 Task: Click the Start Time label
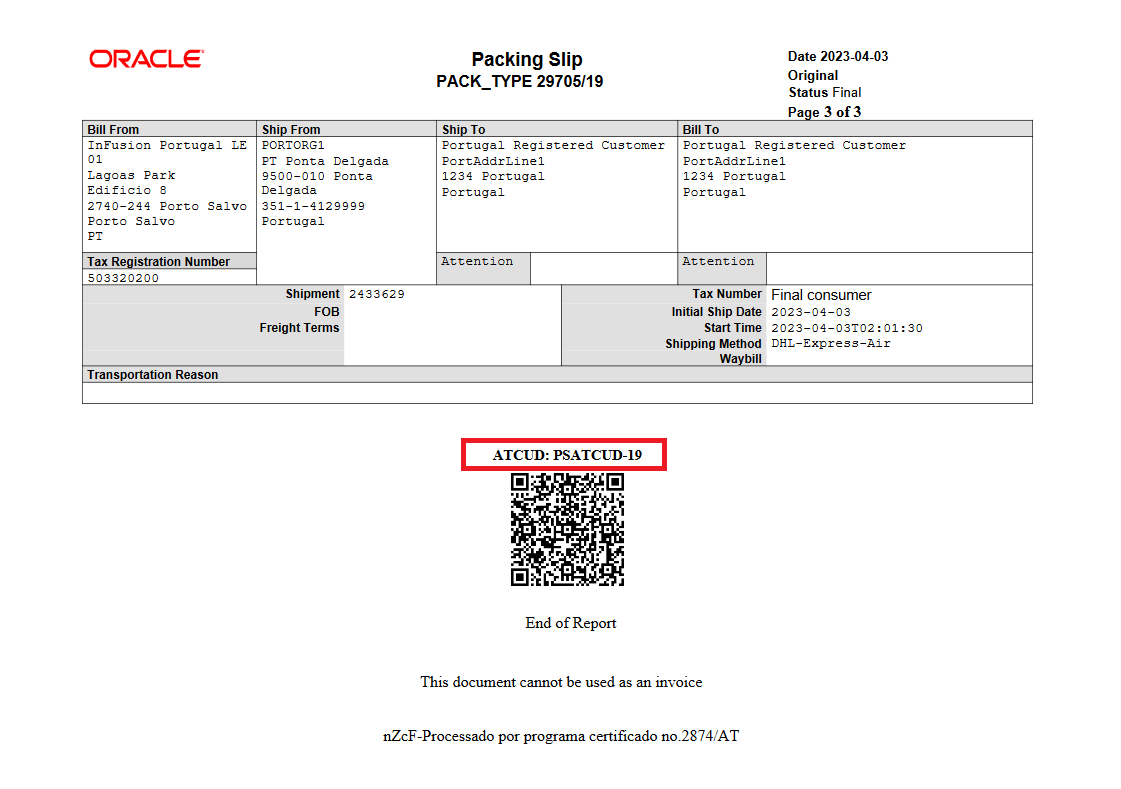pyautogui.click(x=733, y=328)
